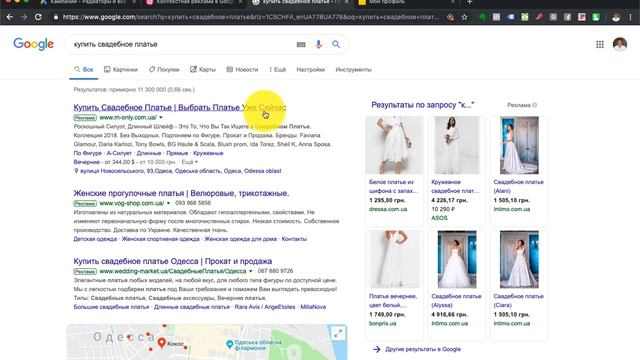Open a new browser tab with plus
Screen dimensions: 640x360
tap(469, 2)
